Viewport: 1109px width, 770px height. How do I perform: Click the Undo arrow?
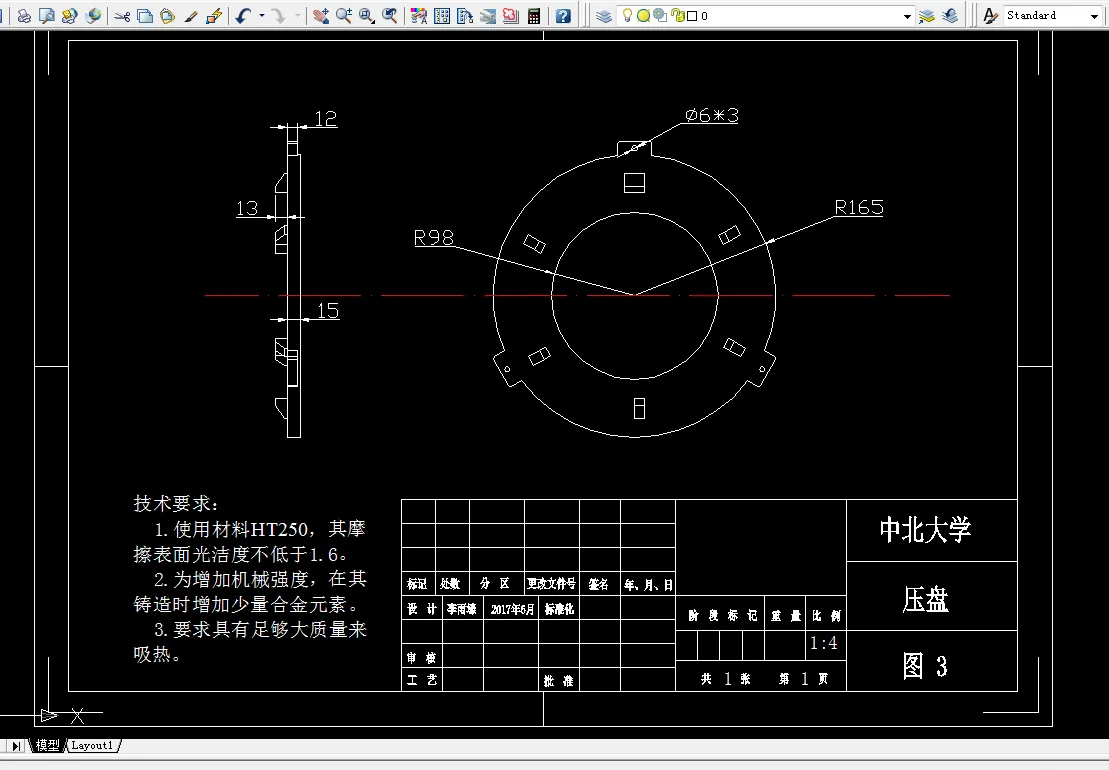coord(244,16)
